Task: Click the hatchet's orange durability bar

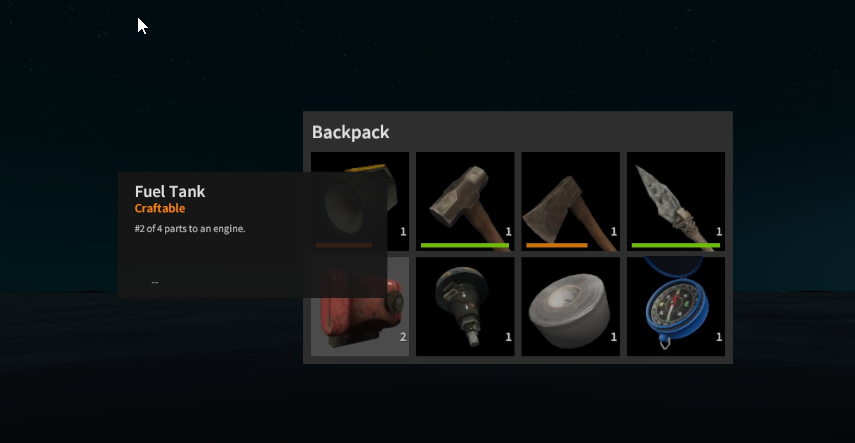Action: (557, 246)
